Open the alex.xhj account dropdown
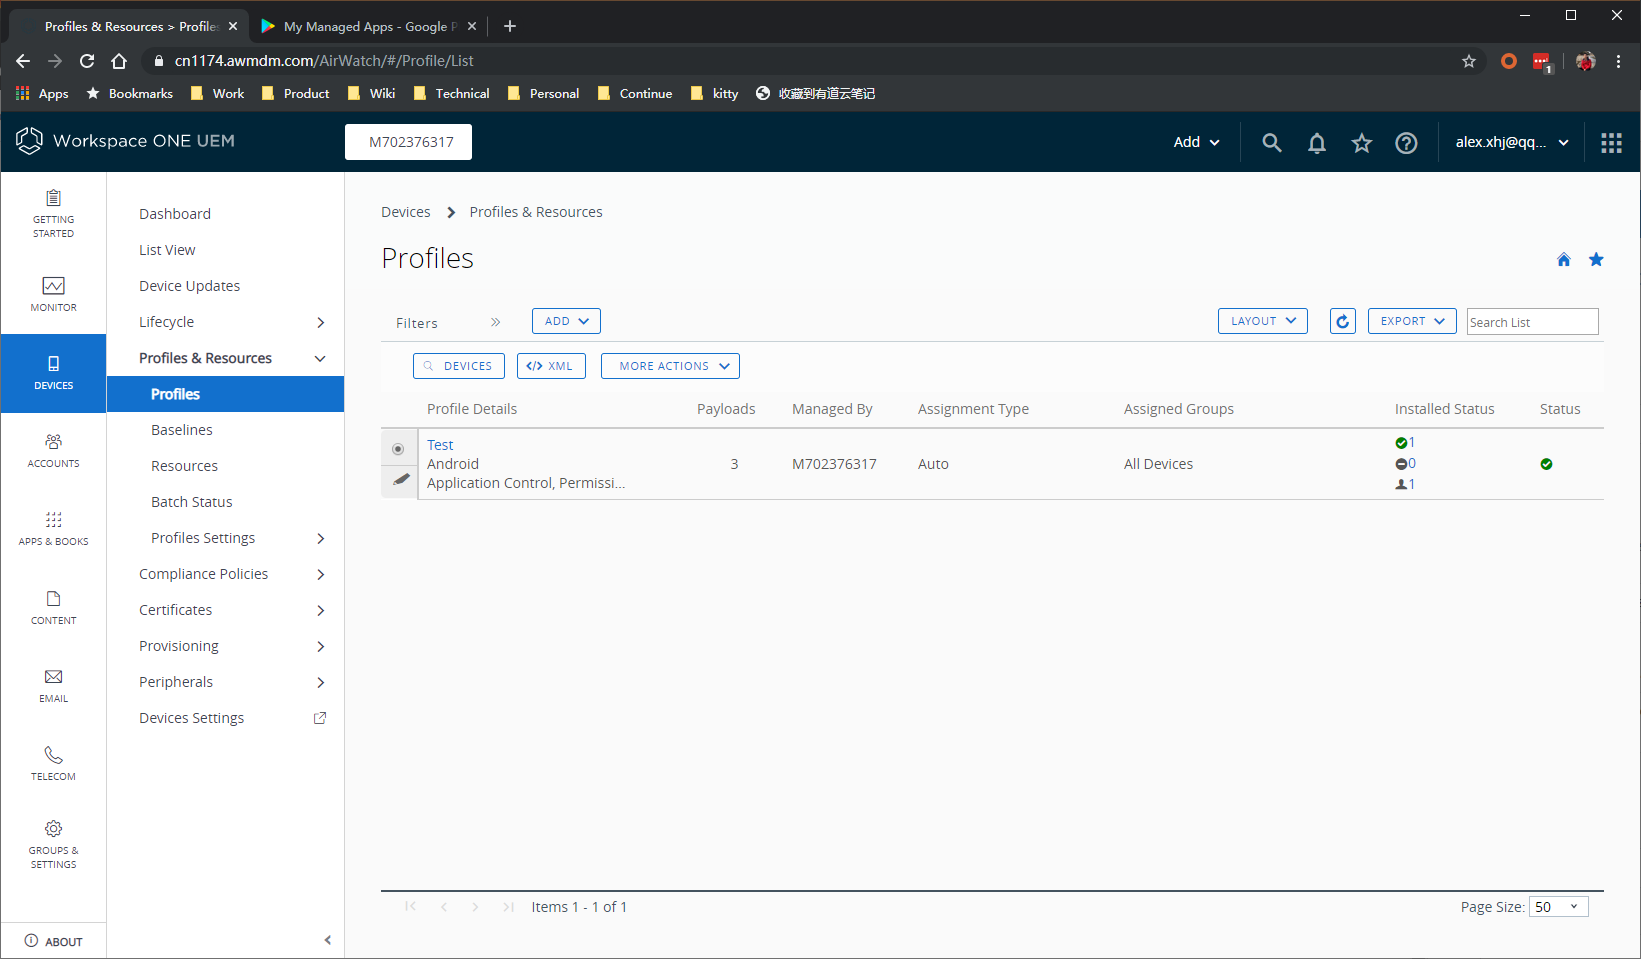The image size is (1641, 959). point(1511,142)
